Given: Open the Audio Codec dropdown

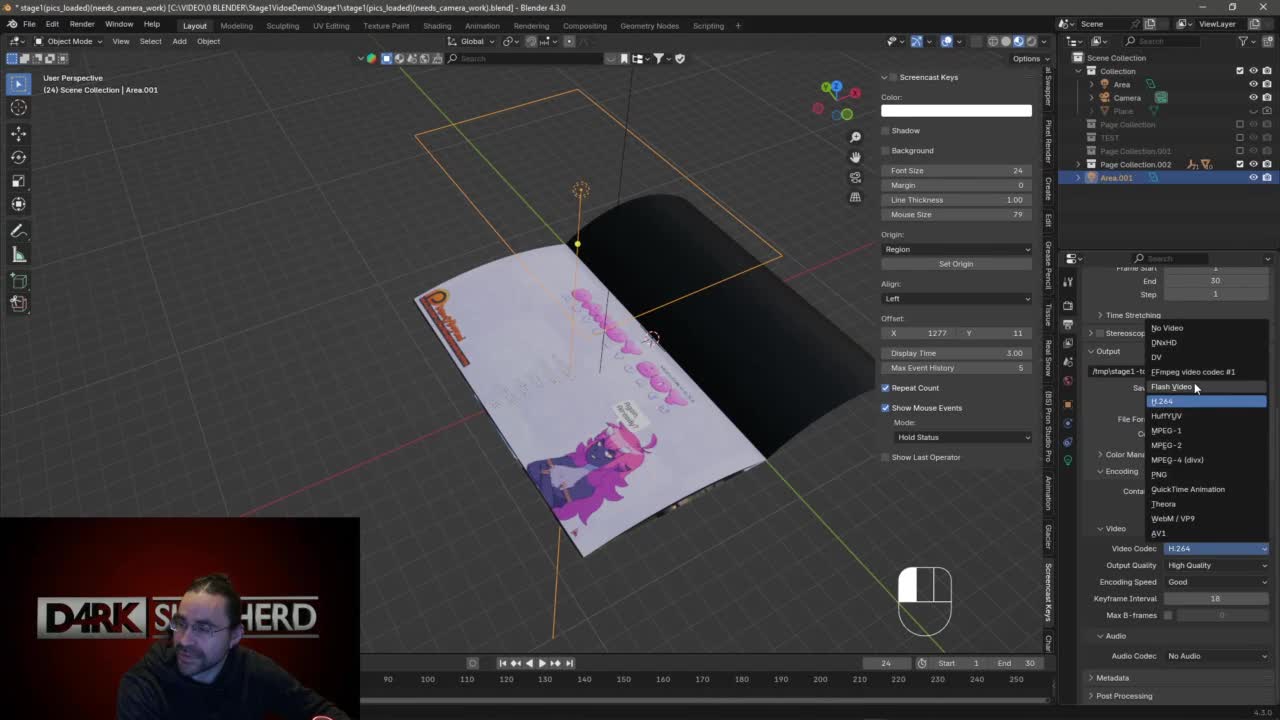Looking at the screenshot, I should (x=1216, y=656).
